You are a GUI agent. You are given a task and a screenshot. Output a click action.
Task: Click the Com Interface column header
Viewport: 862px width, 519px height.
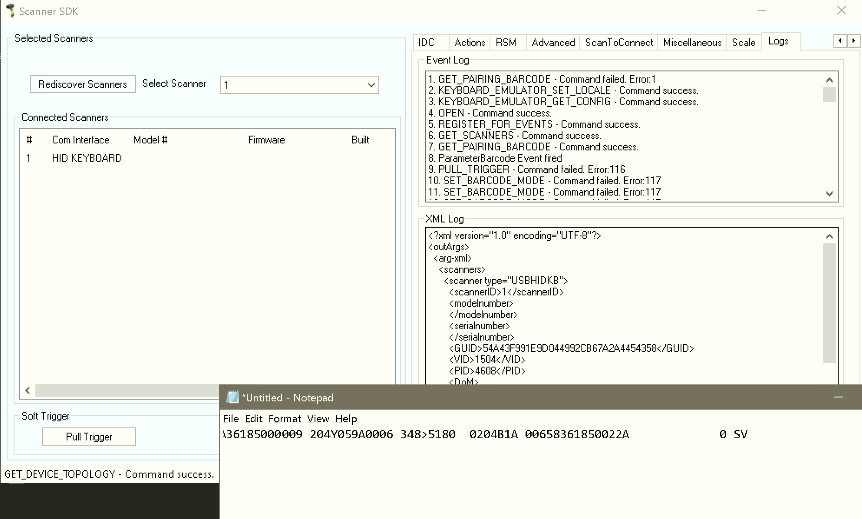coord(81,140)
